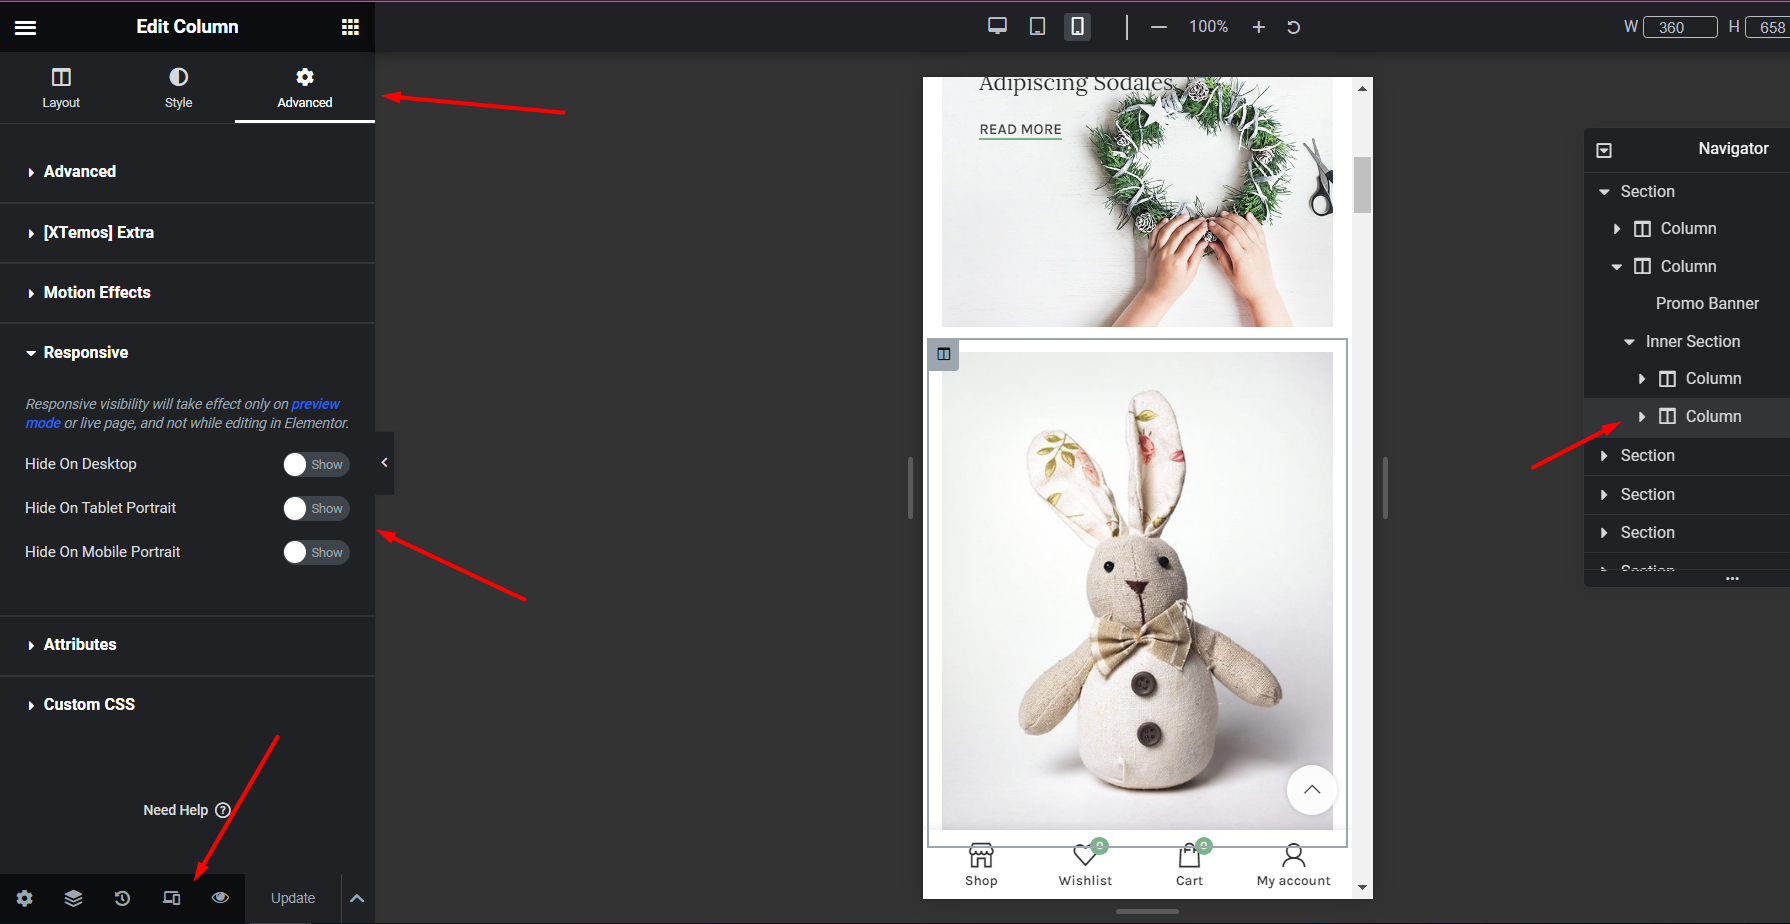Expand the Attributes section
Image resolution: width=1790 pixels, height=924 pixels.
[187, 644]
